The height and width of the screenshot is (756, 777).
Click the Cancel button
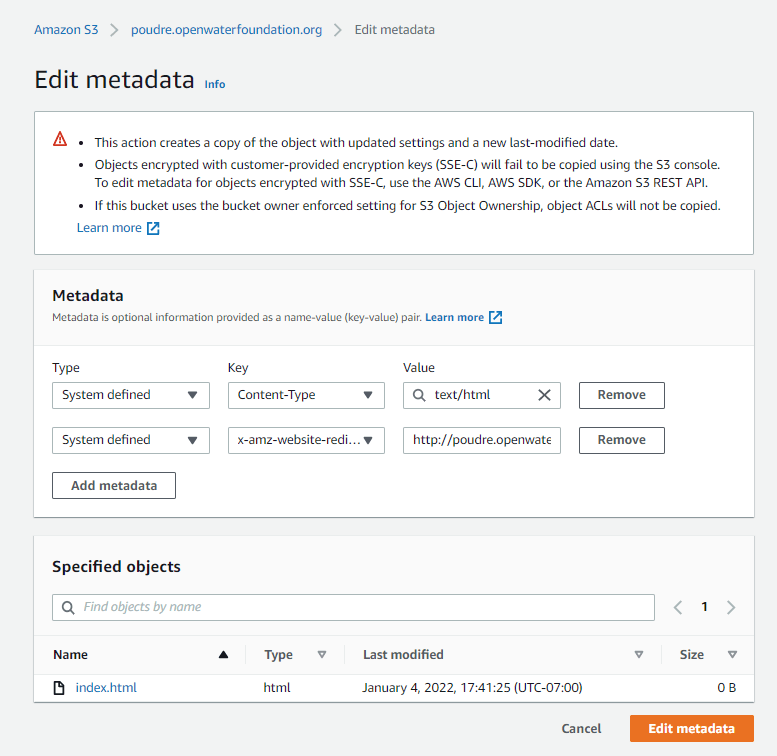point(581,728)
